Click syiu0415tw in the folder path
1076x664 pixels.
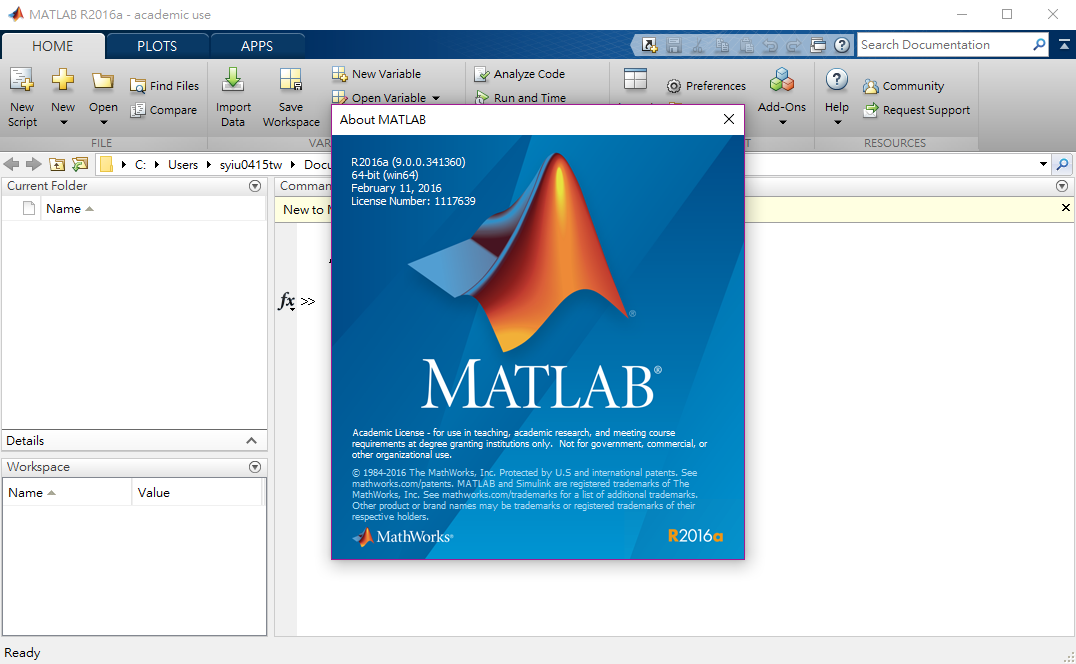(x=251, y=165)
